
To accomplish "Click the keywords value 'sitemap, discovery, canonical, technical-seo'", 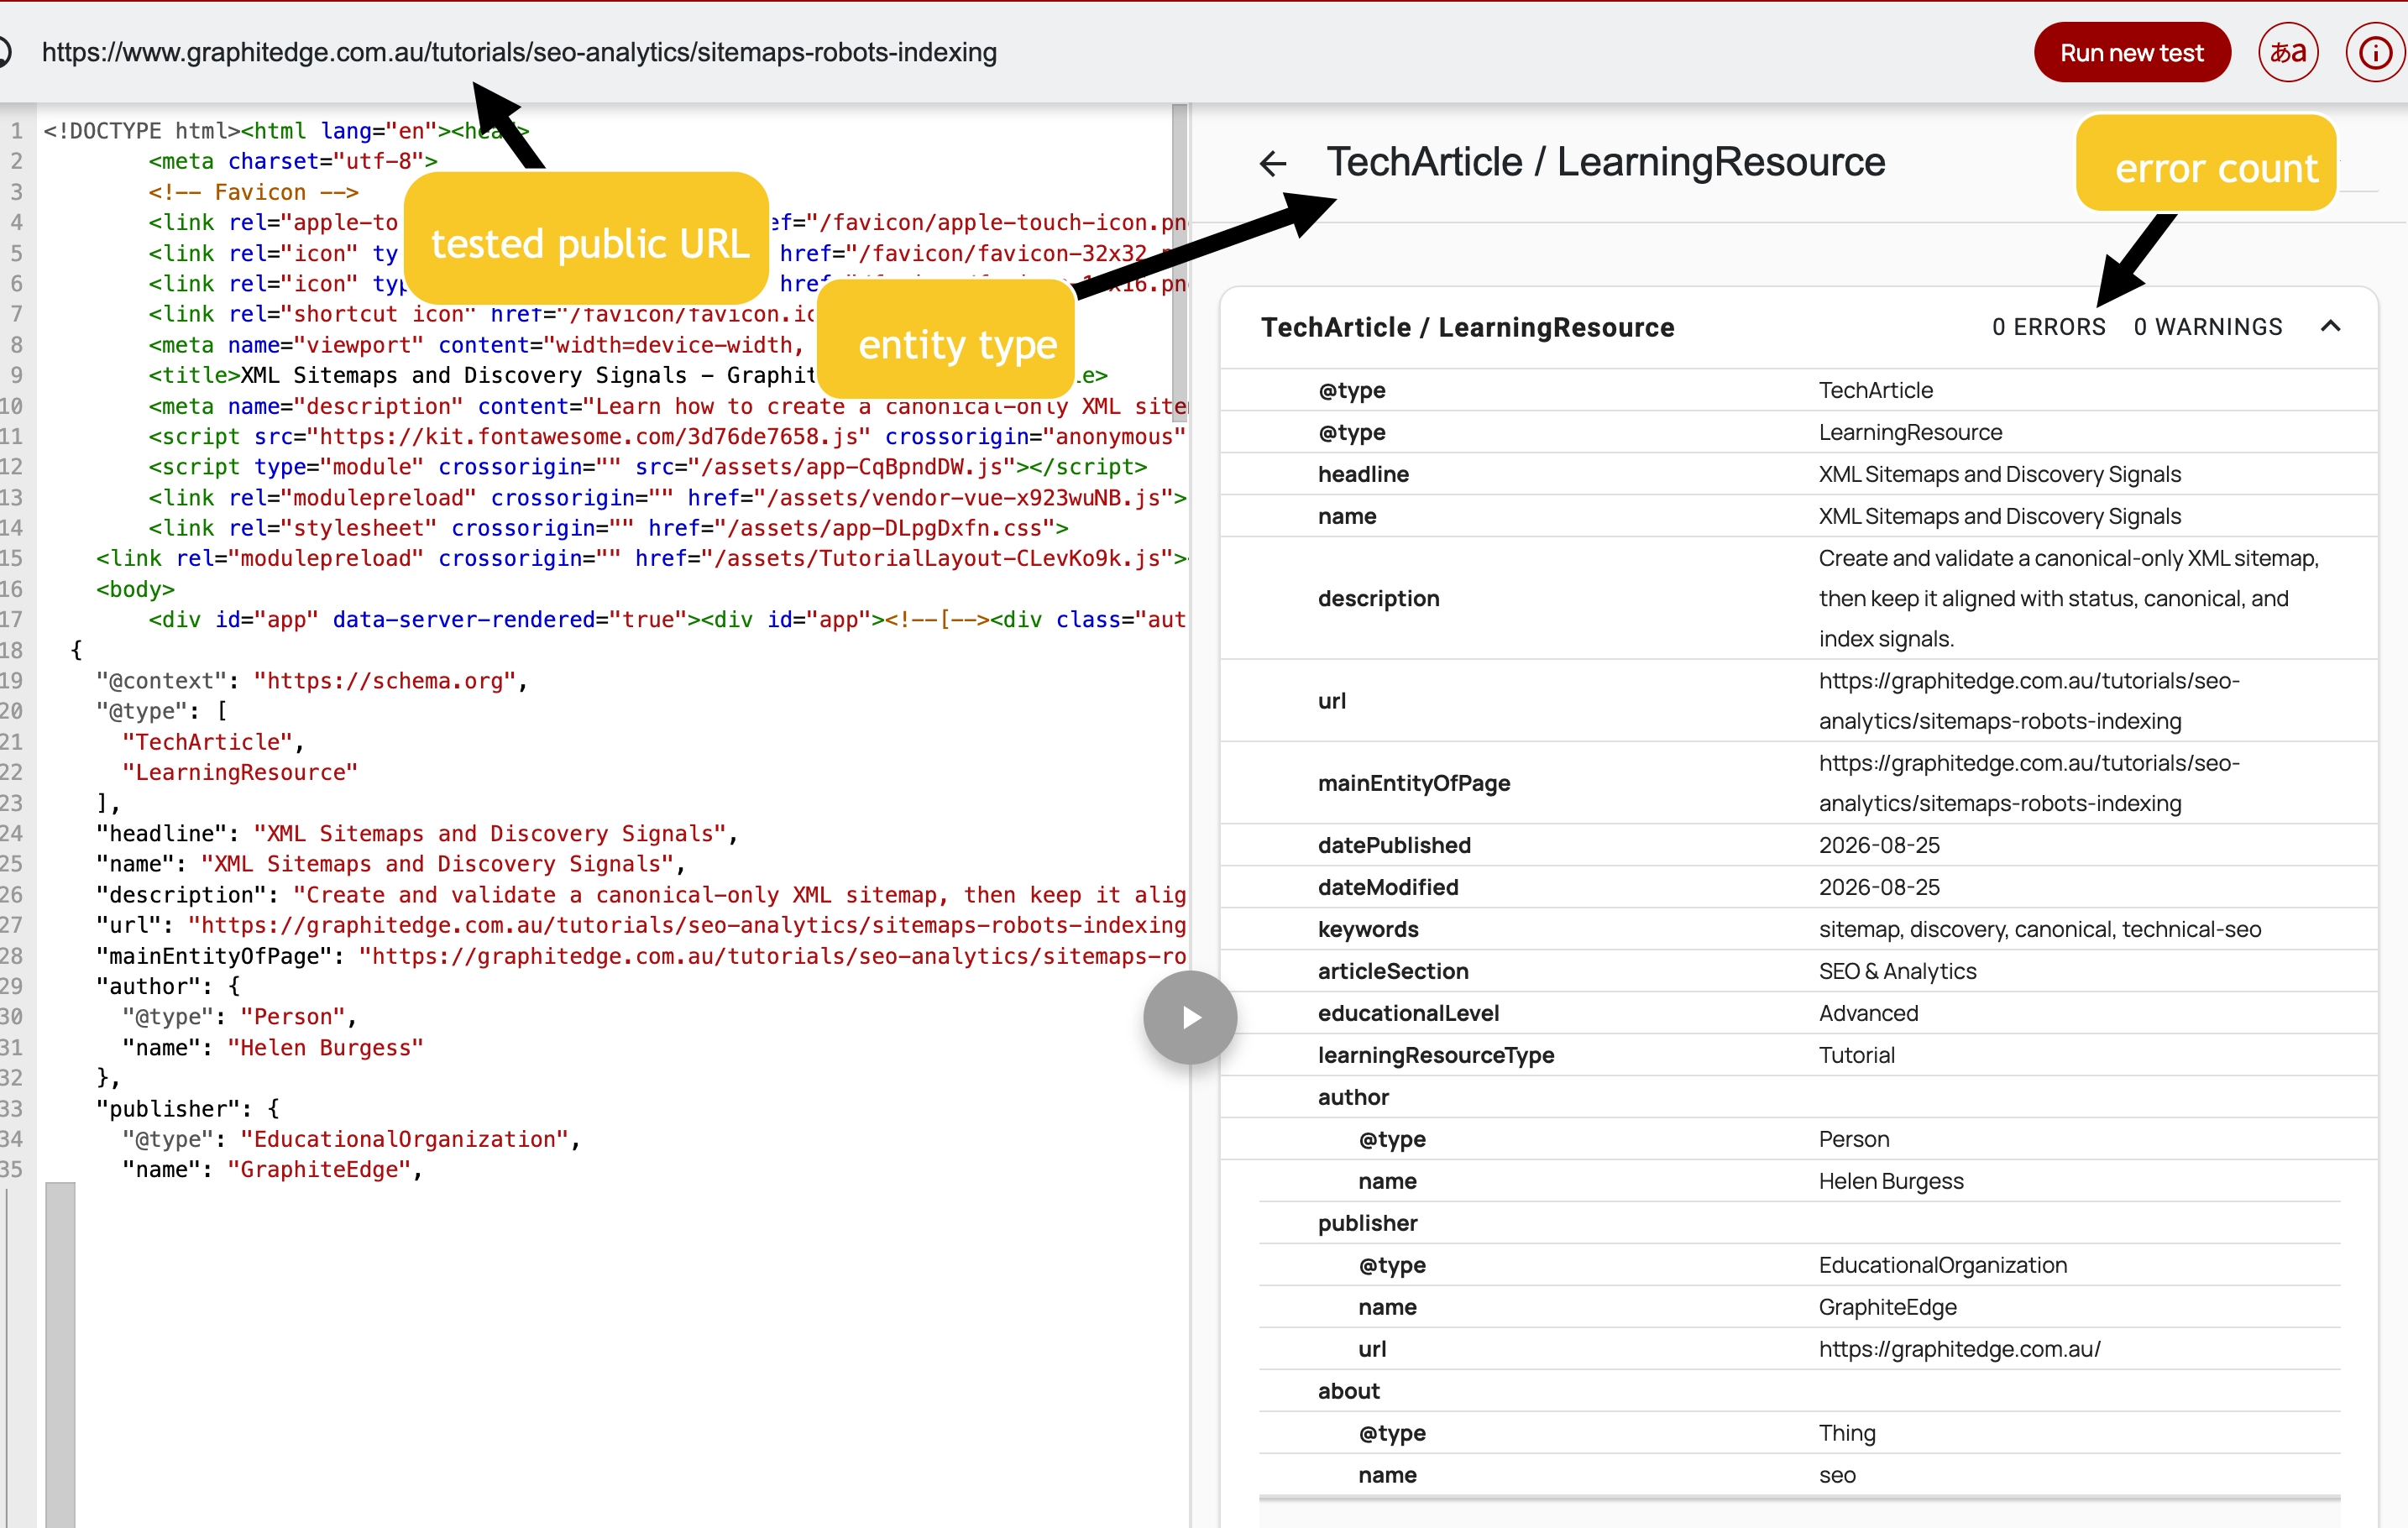I will click(x=2039, y=929).
